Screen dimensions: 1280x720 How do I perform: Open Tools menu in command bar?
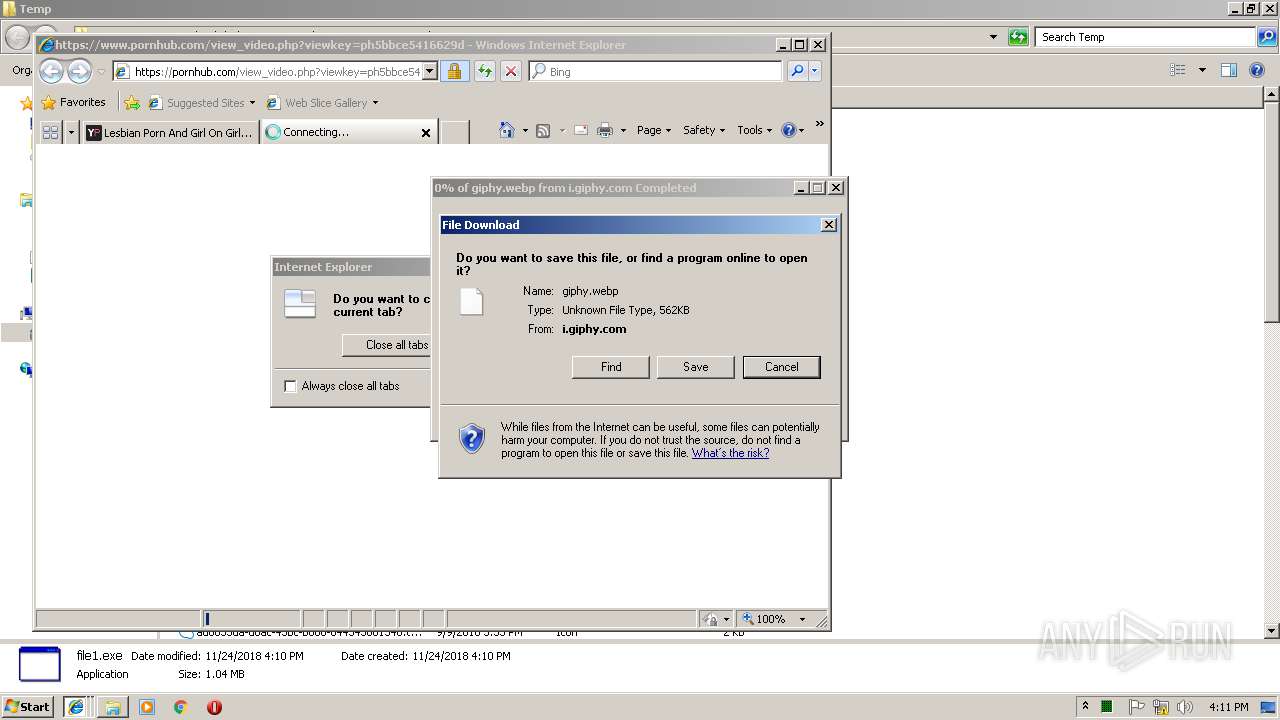pyautogui.click(x=755, y=130)
